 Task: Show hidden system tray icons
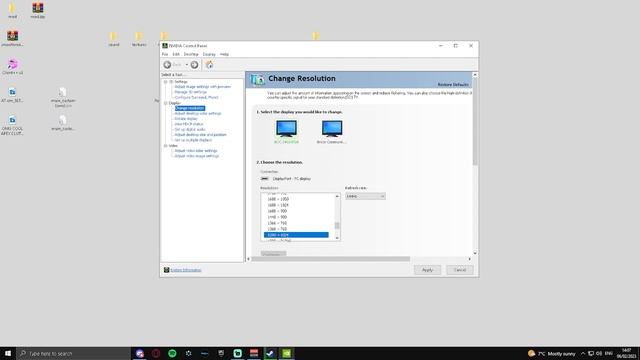(x=582, y=353)
